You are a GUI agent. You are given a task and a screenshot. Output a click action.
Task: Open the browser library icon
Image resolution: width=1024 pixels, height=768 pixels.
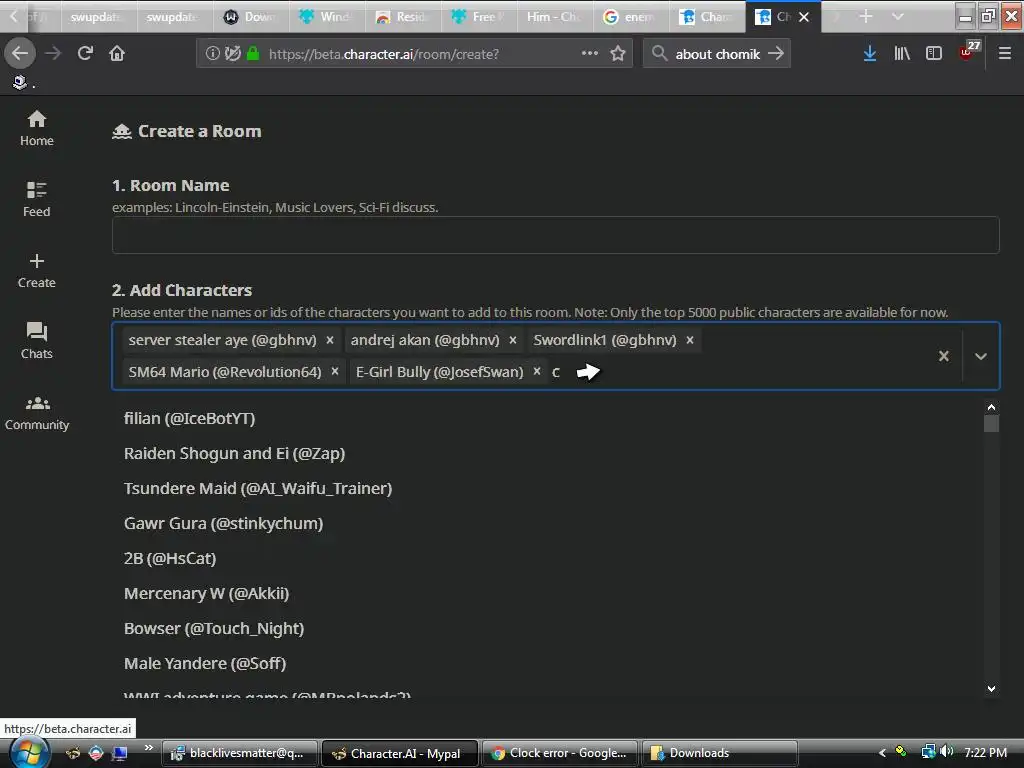click(x=902, y=54)
